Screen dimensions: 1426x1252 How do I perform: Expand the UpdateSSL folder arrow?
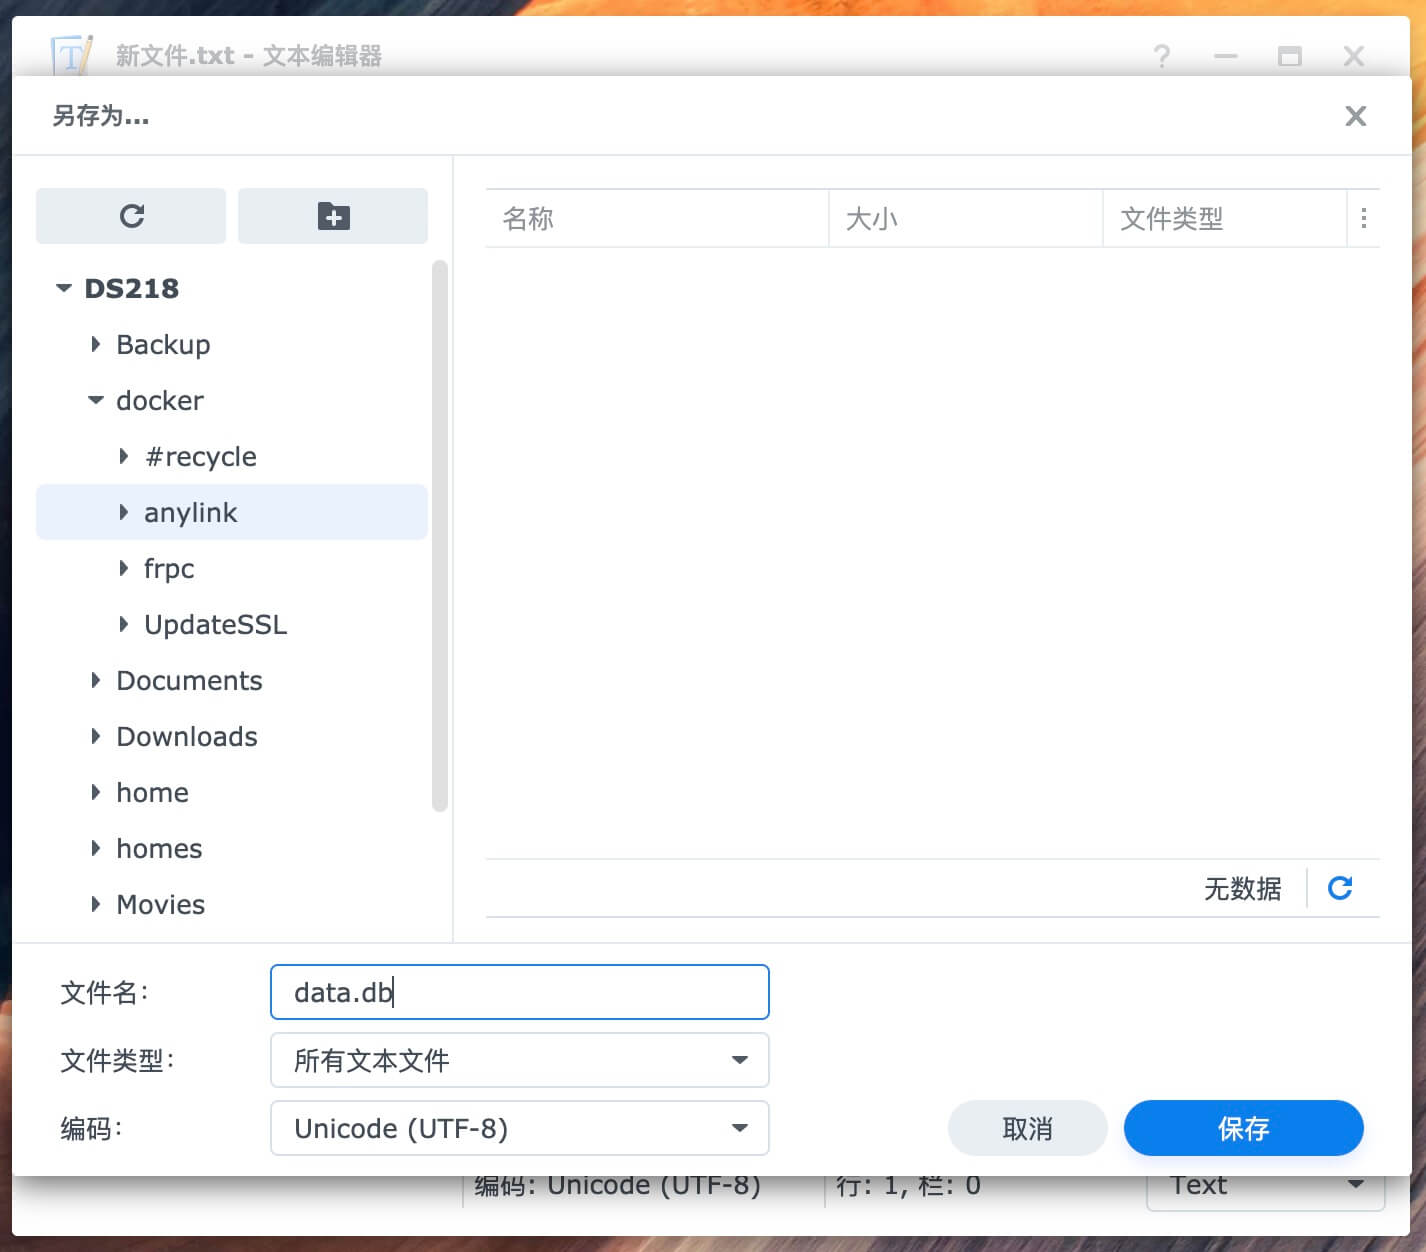tap(124, 624)
